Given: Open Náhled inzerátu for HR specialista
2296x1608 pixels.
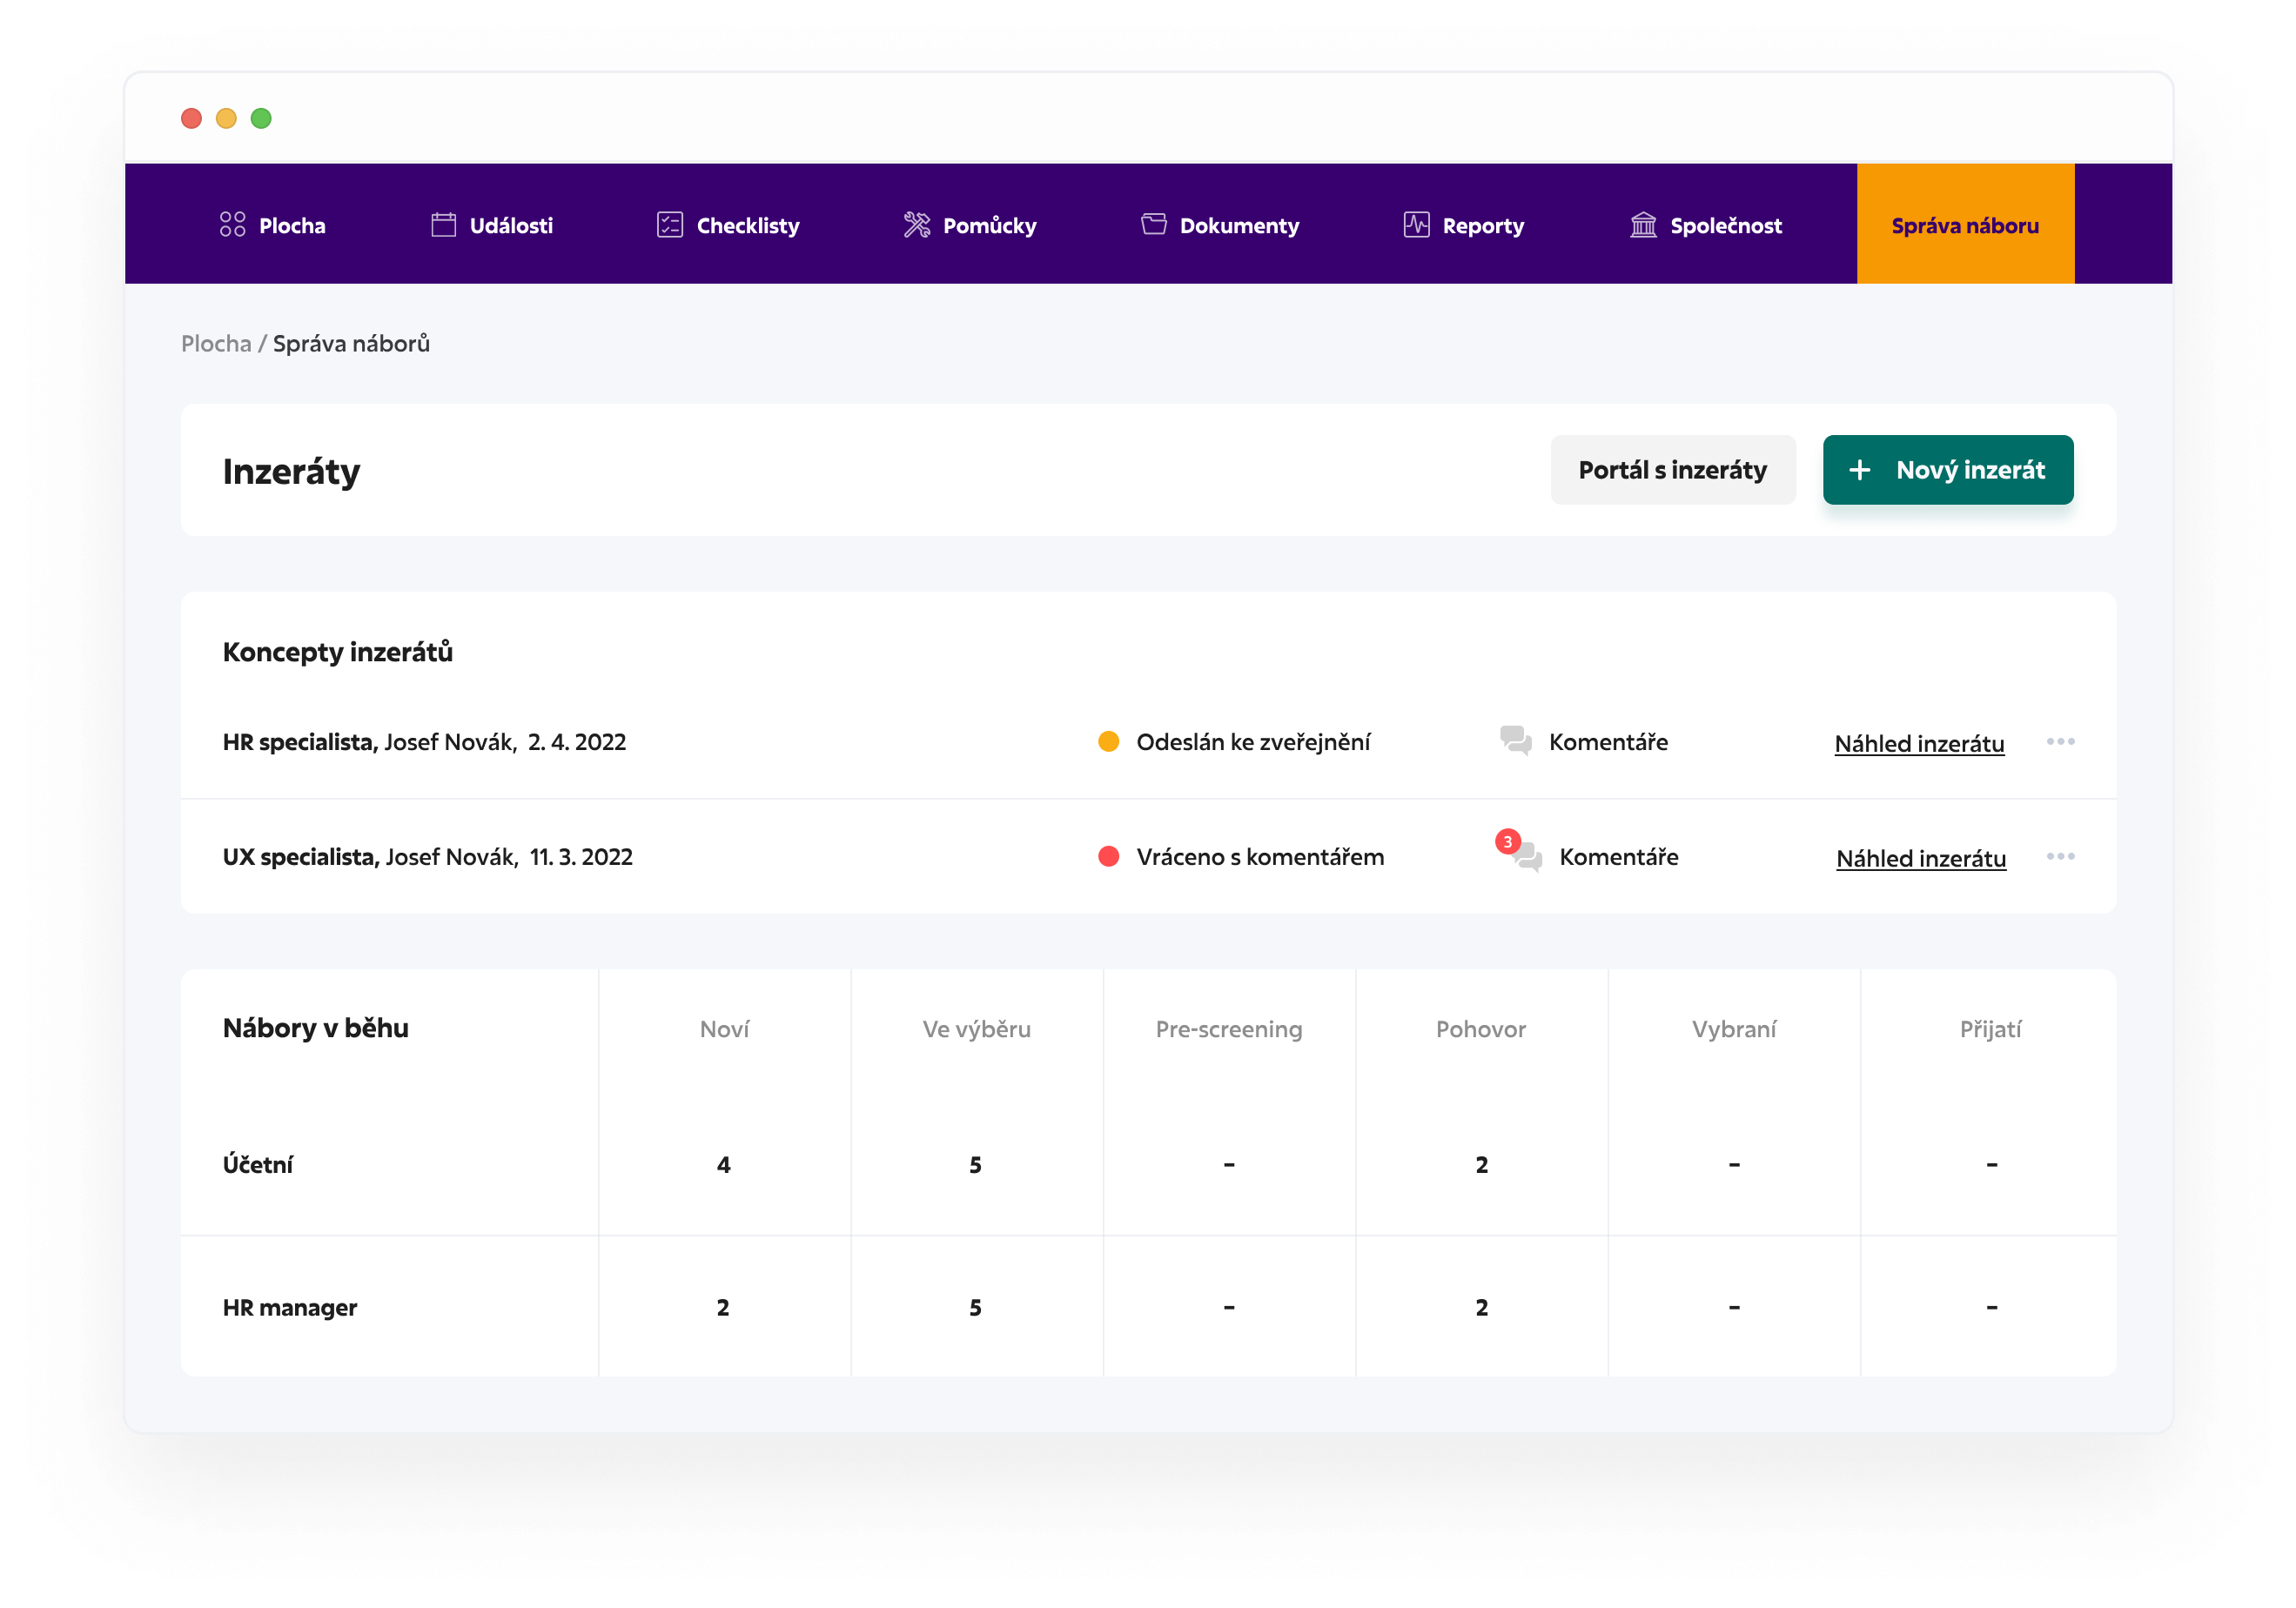Looking at the screenshot, I should click(x=1919, y=743).
